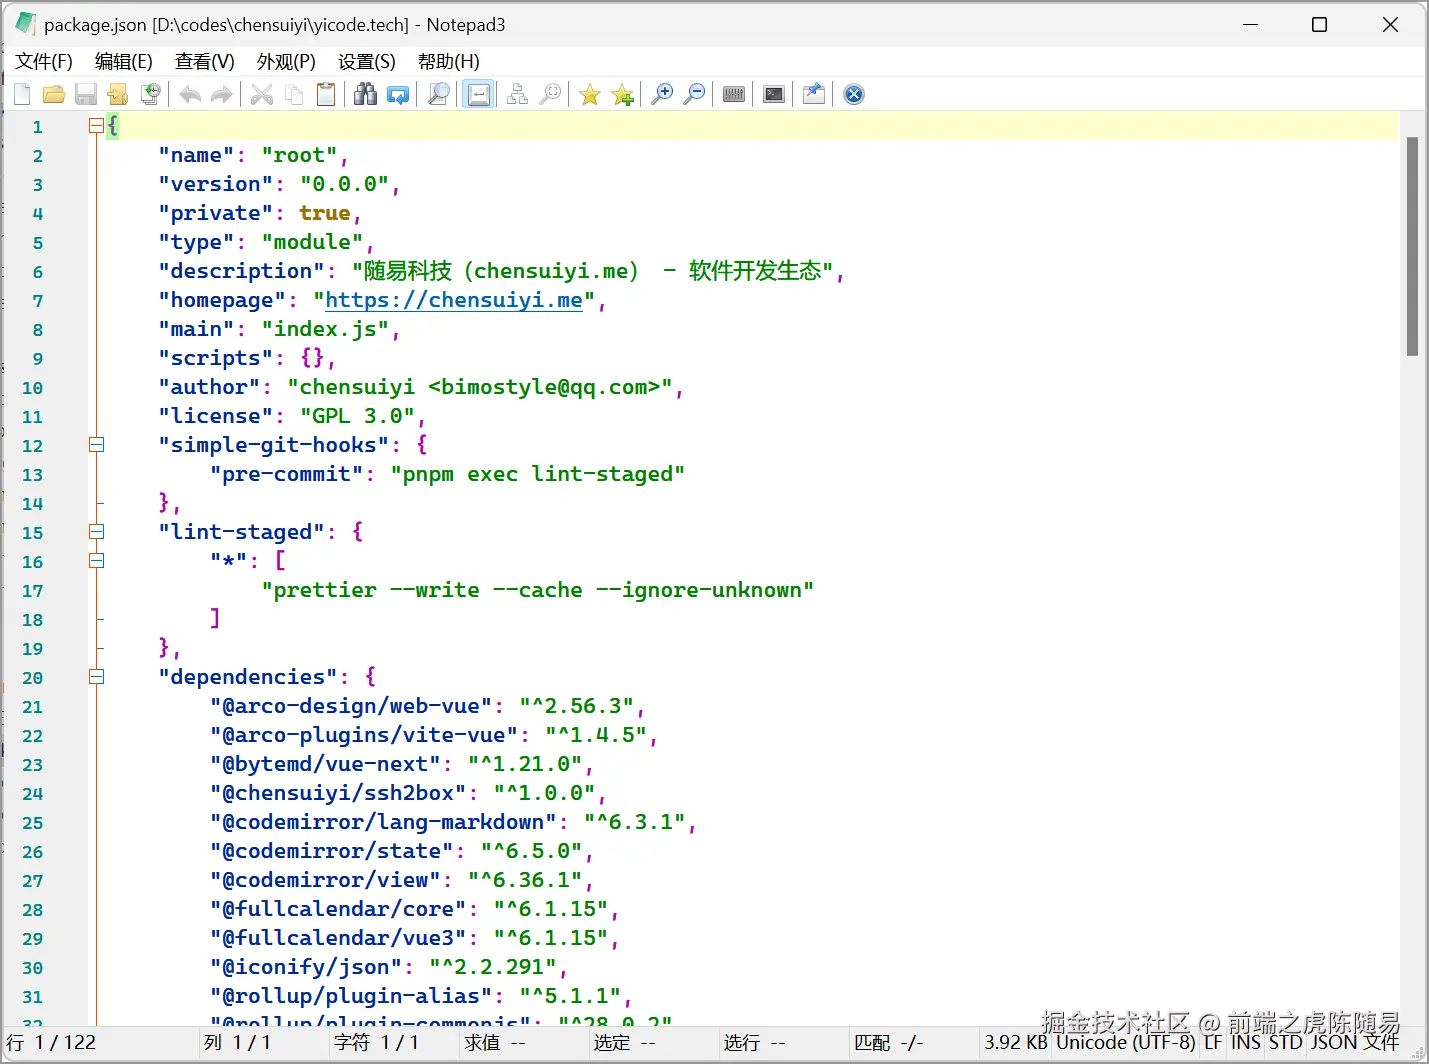Toggle the LF line ending status field

[x=1213, y=1043]
